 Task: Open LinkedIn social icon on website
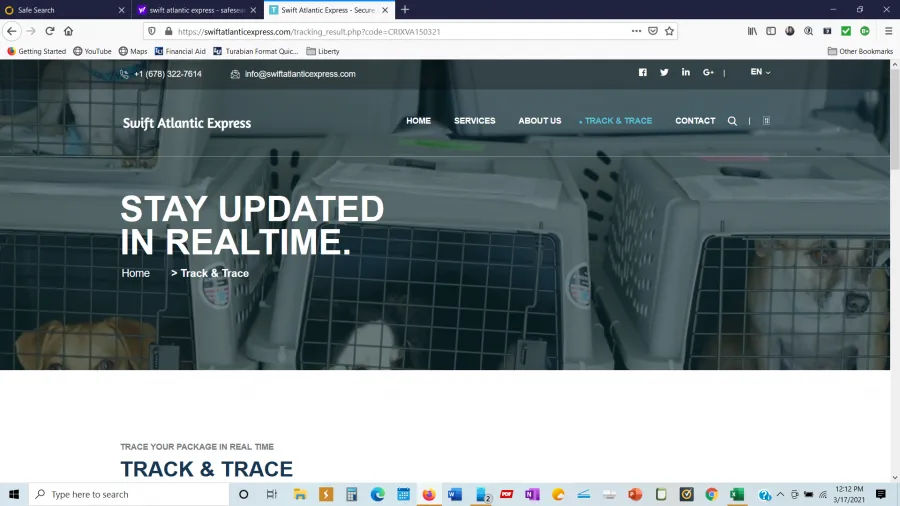pyautogui.click(x=685, y=72)
